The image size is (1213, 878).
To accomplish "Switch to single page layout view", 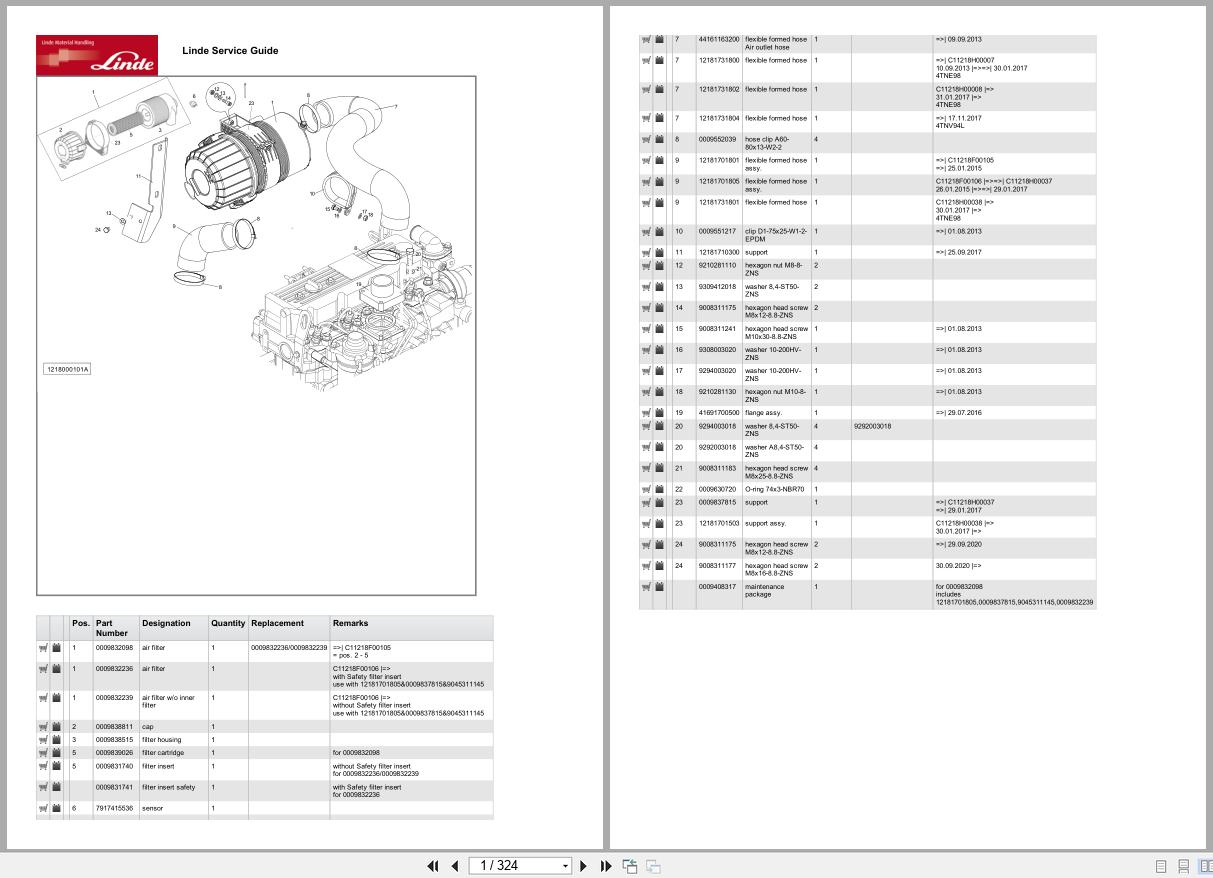I will point(1161,866).
